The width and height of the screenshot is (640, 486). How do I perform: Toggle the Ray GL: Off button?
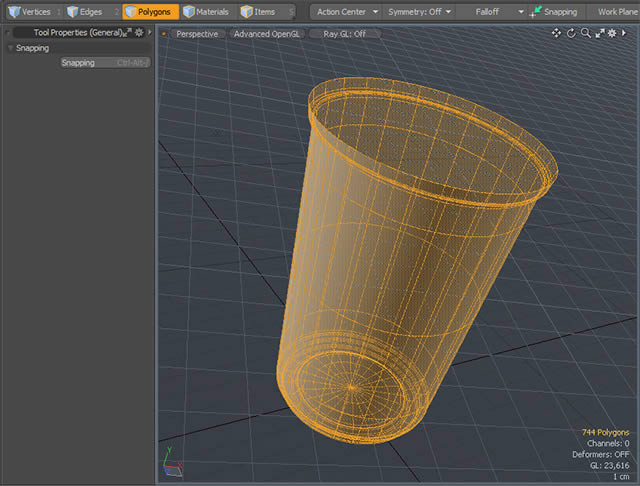[x=344, y=34]
